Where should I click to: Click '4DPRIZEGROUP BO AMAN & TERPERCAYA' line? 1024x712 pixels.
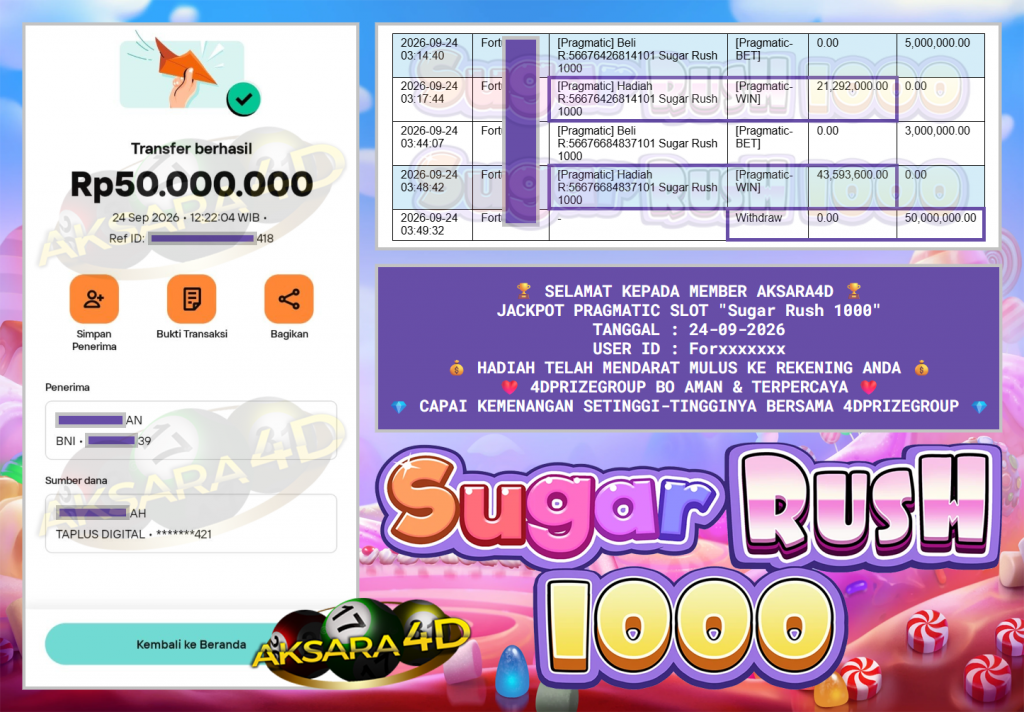click(x=689, y=387)
